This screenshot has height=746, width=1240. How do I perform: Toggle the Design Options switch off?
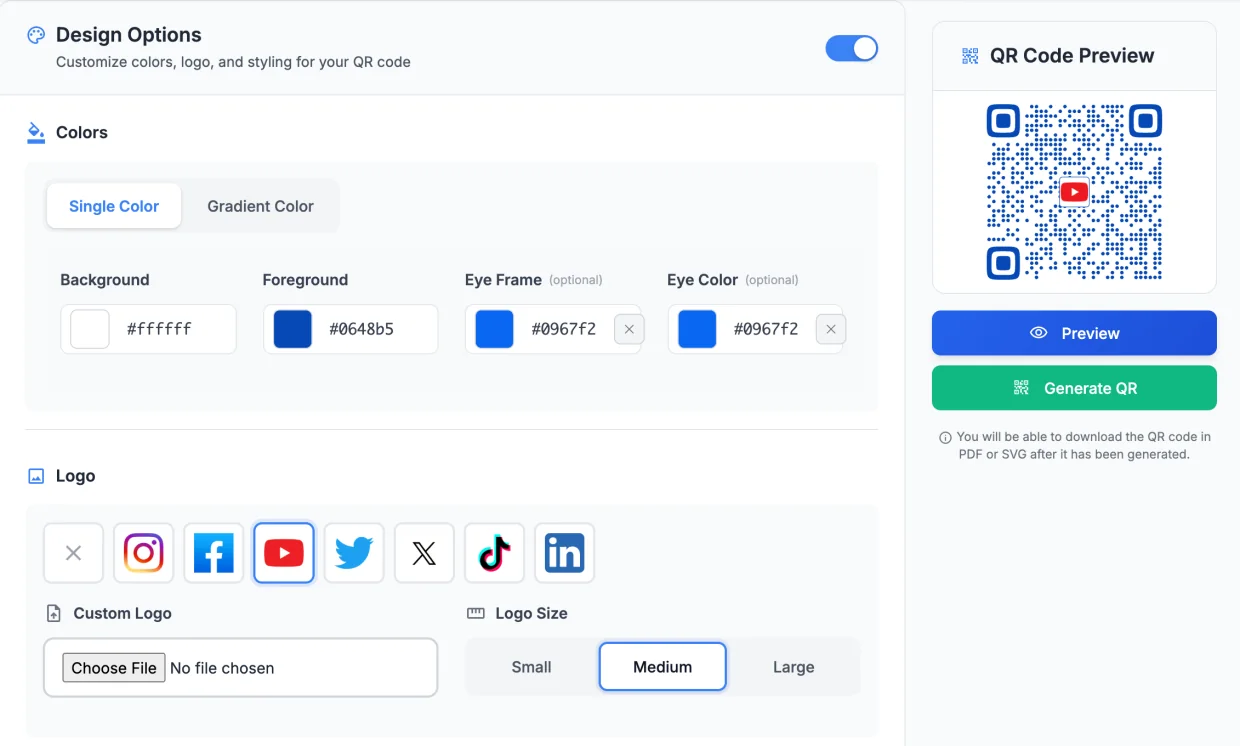[x=852, y=48]
